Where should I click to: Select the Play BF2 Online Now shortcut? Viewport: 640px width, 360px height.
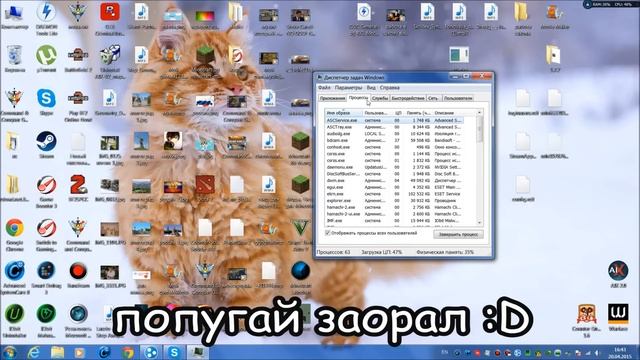point(78,106)
